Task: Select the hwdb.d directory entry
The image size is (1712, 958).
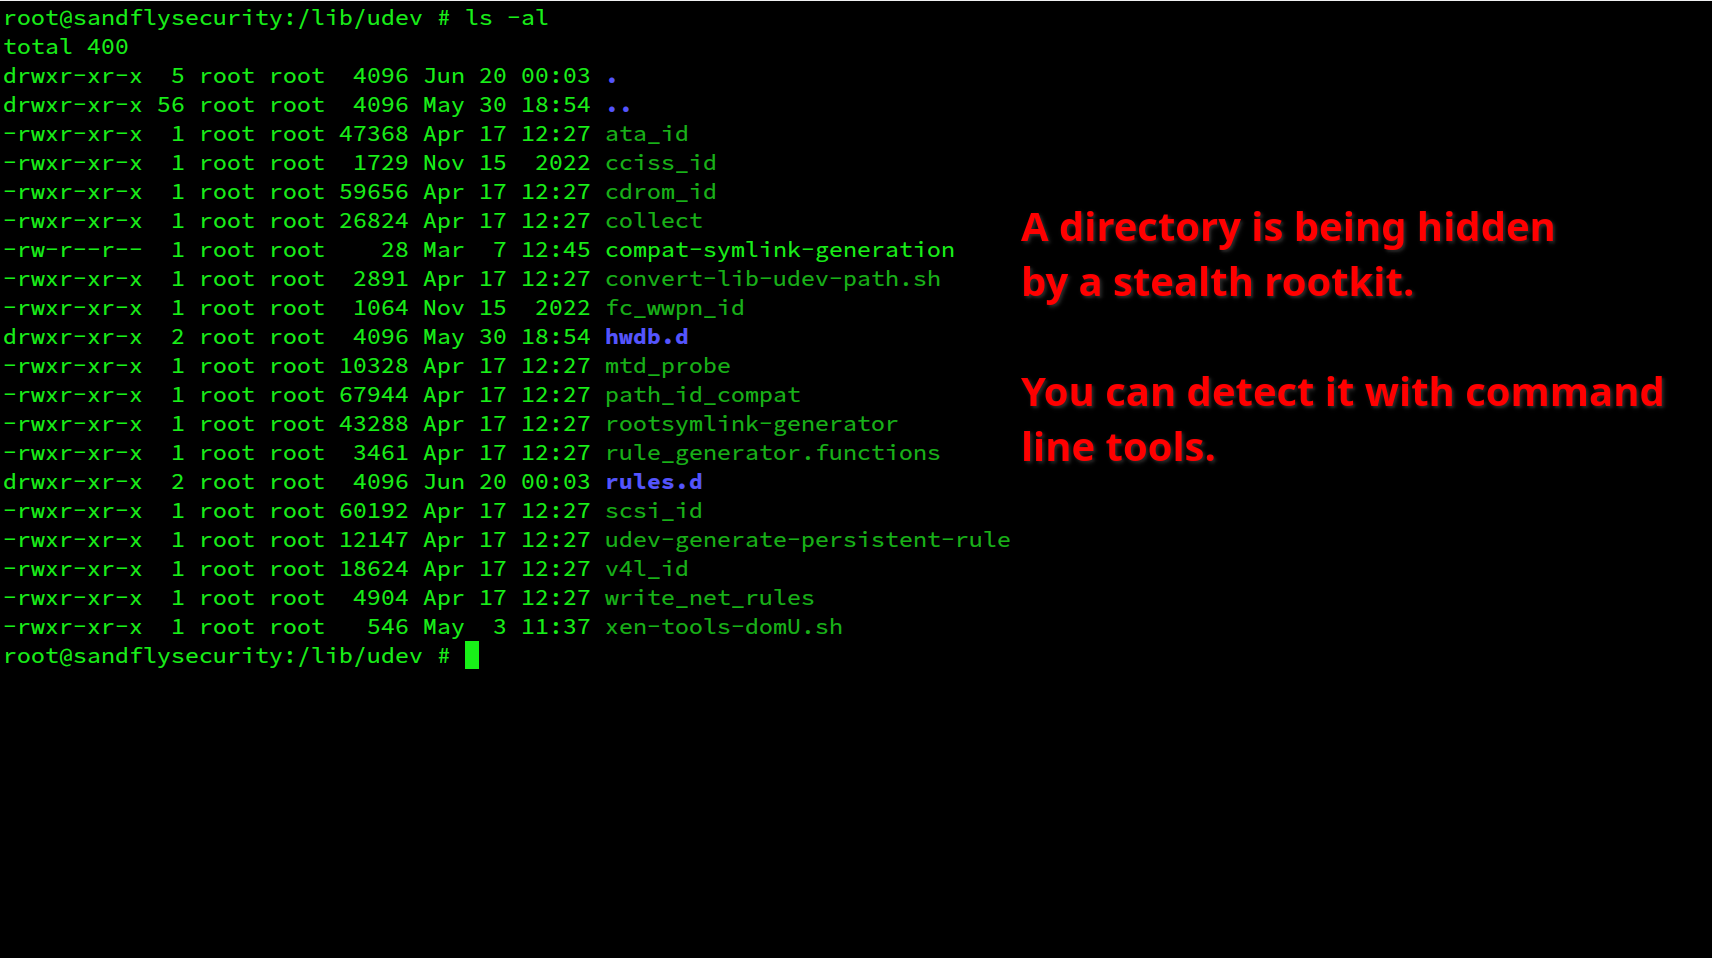Action: click(646, 337)
